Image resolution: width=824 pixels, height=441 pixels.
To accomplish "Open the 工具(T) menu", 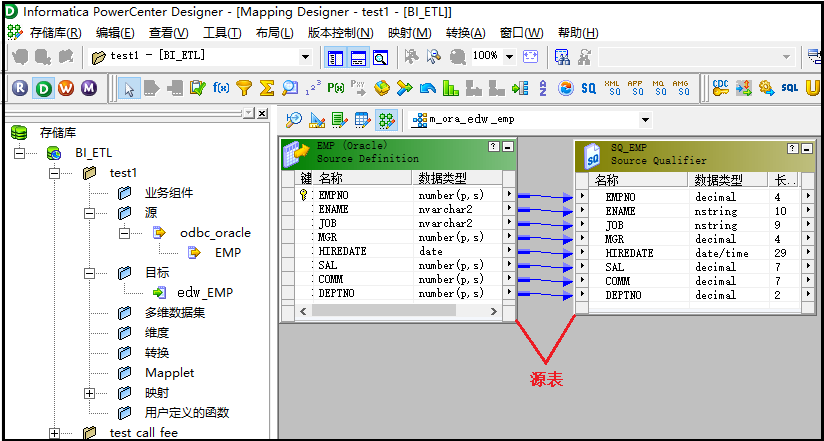I will pyautogui.click(x=222, y=33).
